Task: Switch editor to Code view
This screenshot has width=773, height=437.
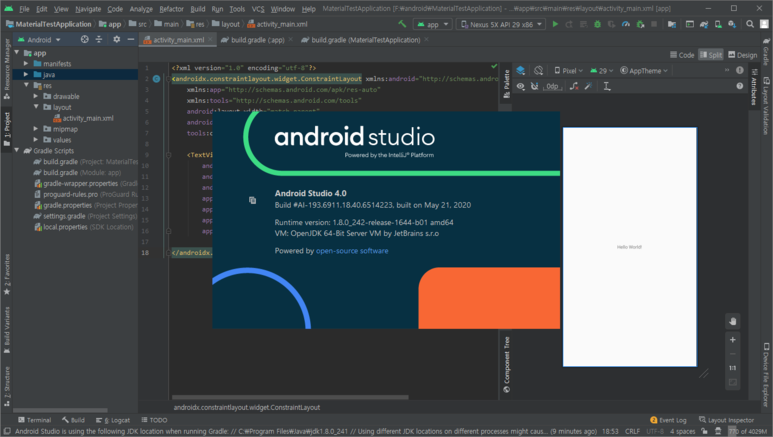Action: pos(682,55)
